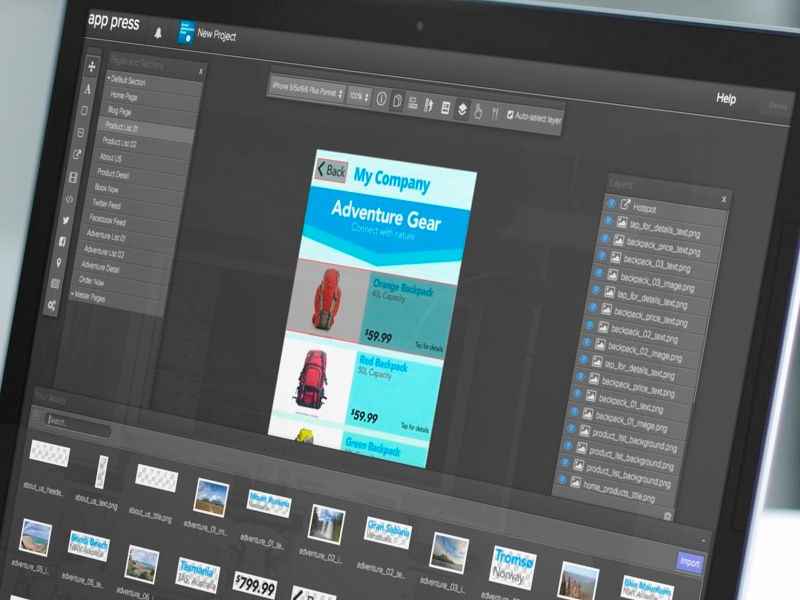Click the trash icon below Layers panel

pos(668,515)
